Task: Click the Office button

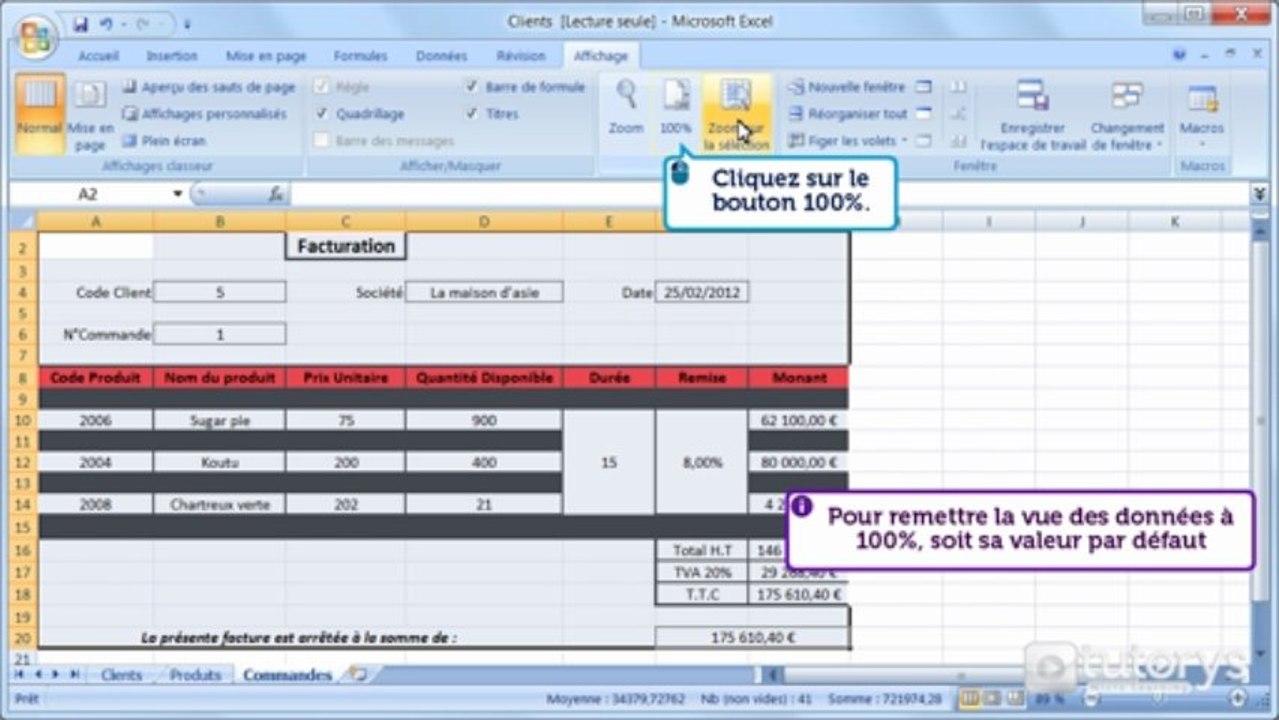Action: pos(36,37)
